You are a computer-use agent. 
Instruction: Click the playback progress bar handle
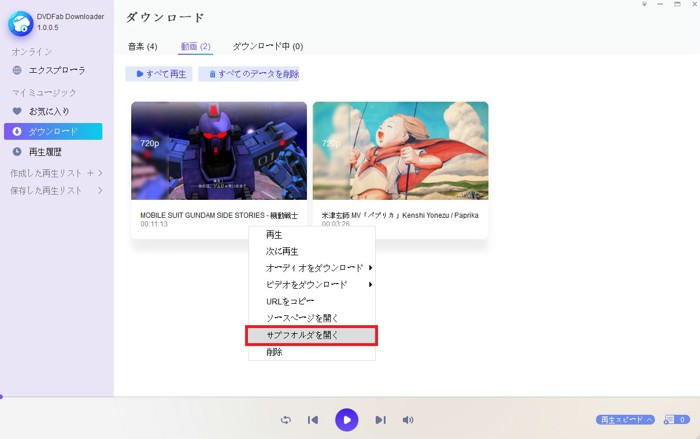pyautogui.click(x=1, y=396)
